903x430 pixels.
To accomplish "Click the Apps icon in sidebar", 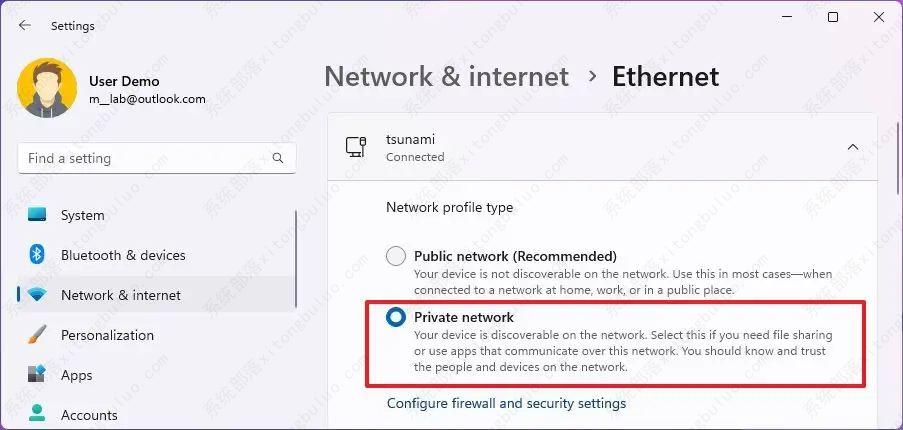I will click(x=37, y=375).
